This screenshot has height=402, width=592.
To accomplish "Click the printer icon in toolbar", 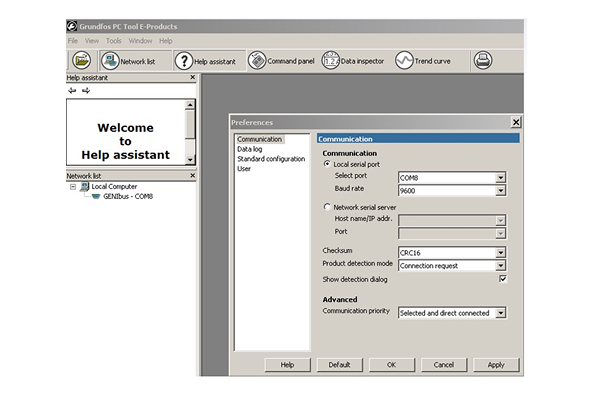I will (x=483, y=60).
